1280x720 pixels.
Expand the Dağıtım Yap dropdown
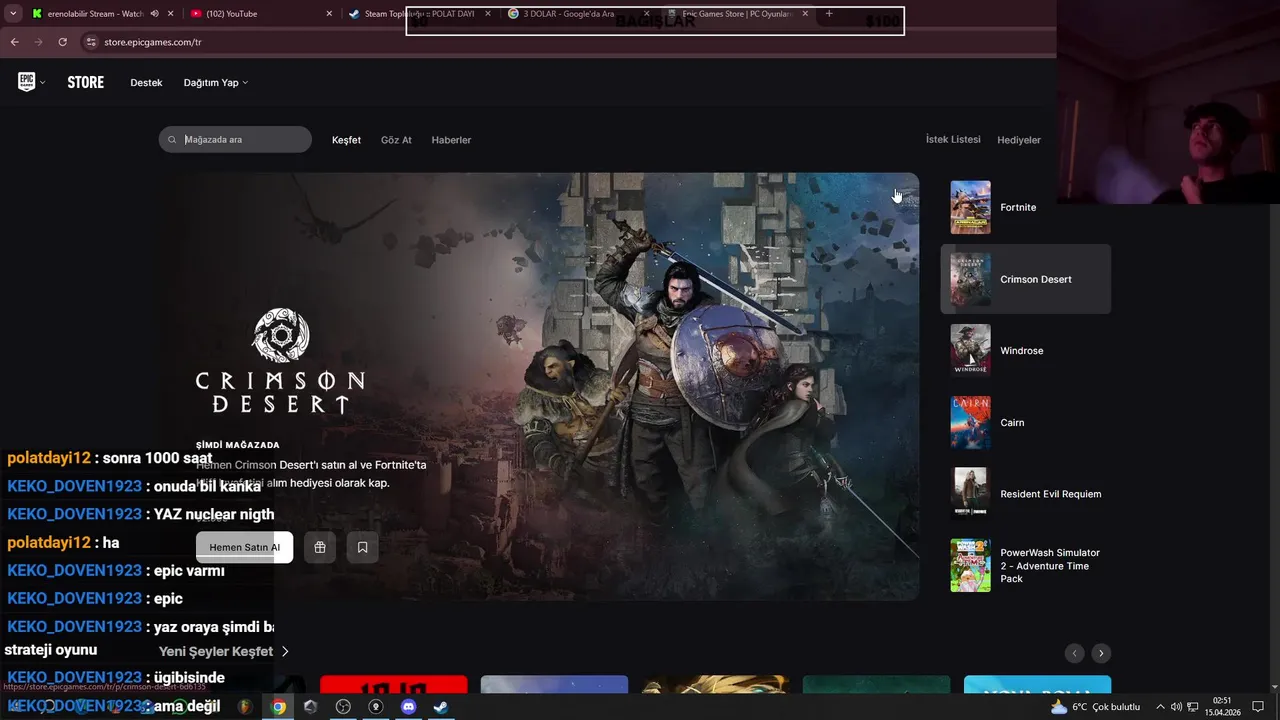(x=215, y=83)
